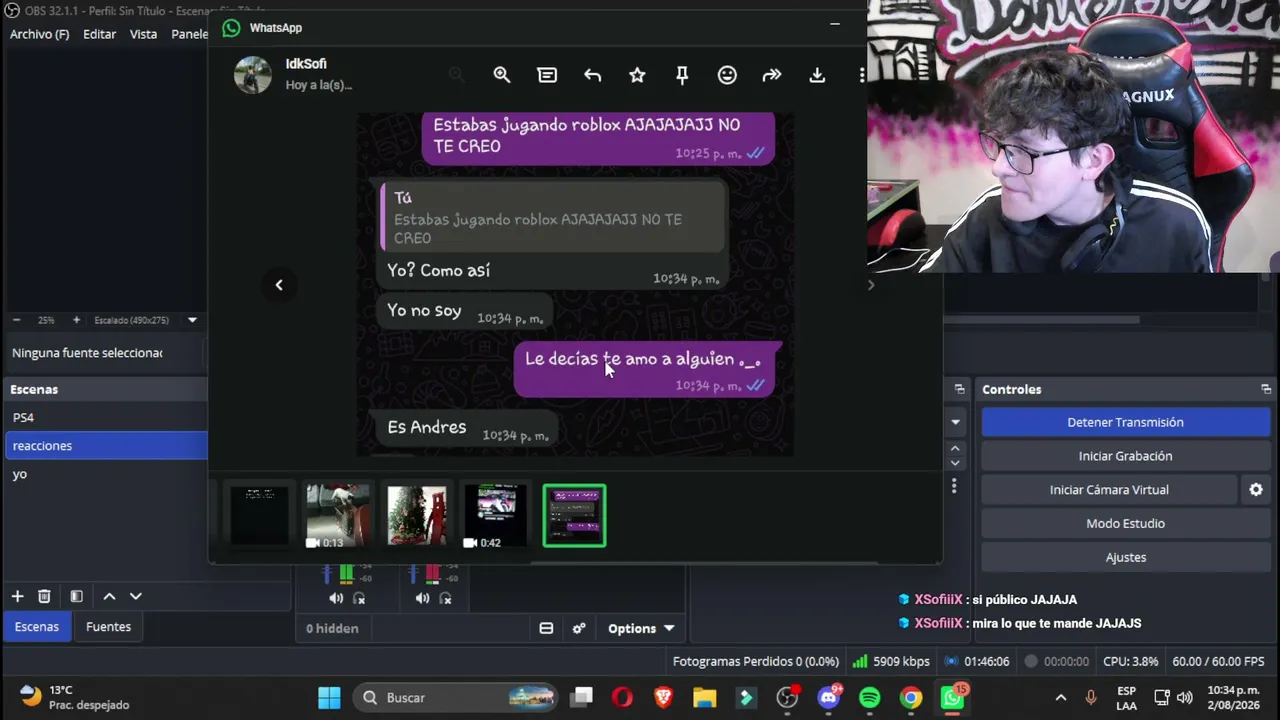
Task: Go to the previous media in WhatsApp viewer
Action: pyautogui.click(x=279, y=285)
